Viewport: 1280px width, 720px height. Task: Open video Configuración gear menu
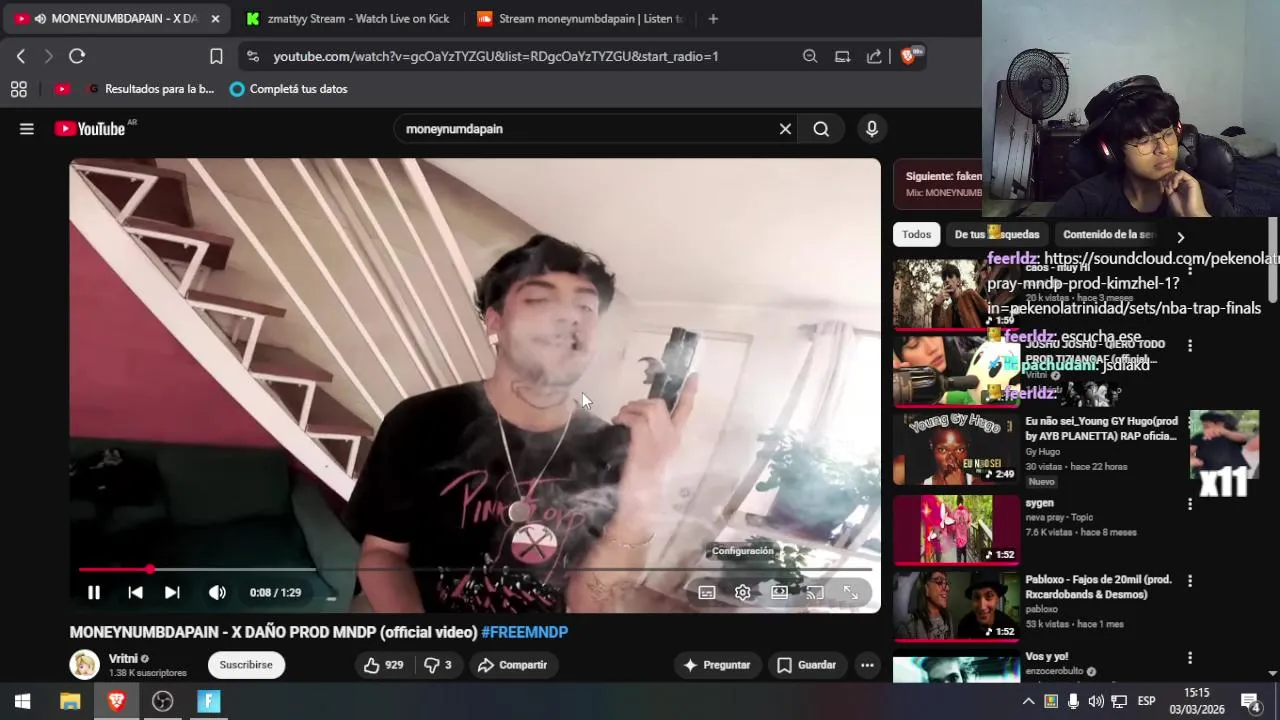(743, 593)
